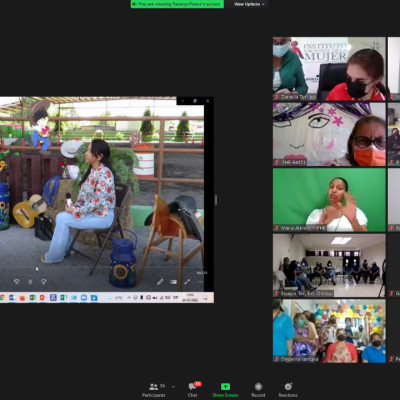This screenshot has width=400, height=400.
Task: Pause the shared video playback
Action: point(30,282)
